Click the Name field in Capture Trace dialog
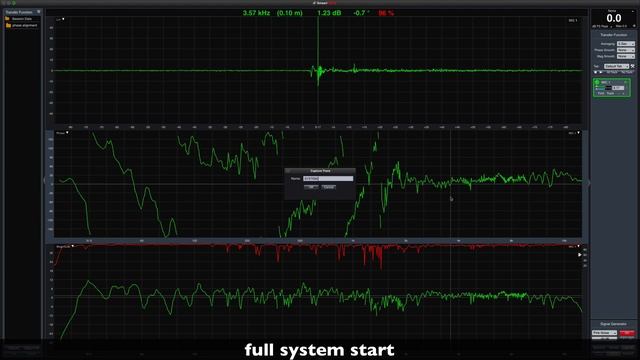 (x=328, y=179)
